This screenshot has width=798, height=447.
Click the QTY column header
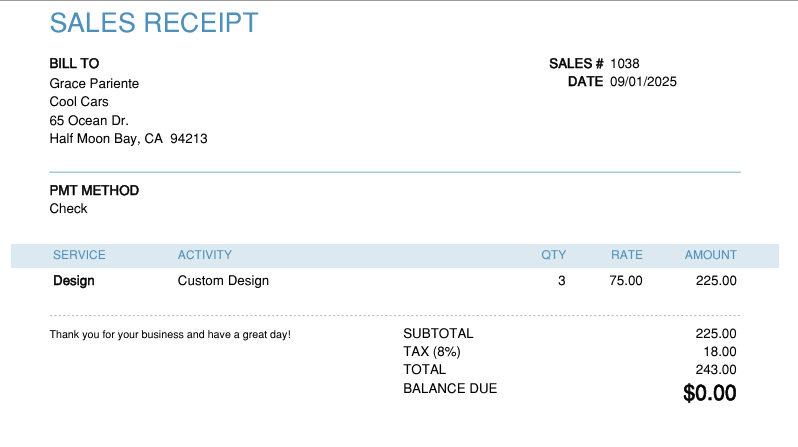click(x=553, y=255)
